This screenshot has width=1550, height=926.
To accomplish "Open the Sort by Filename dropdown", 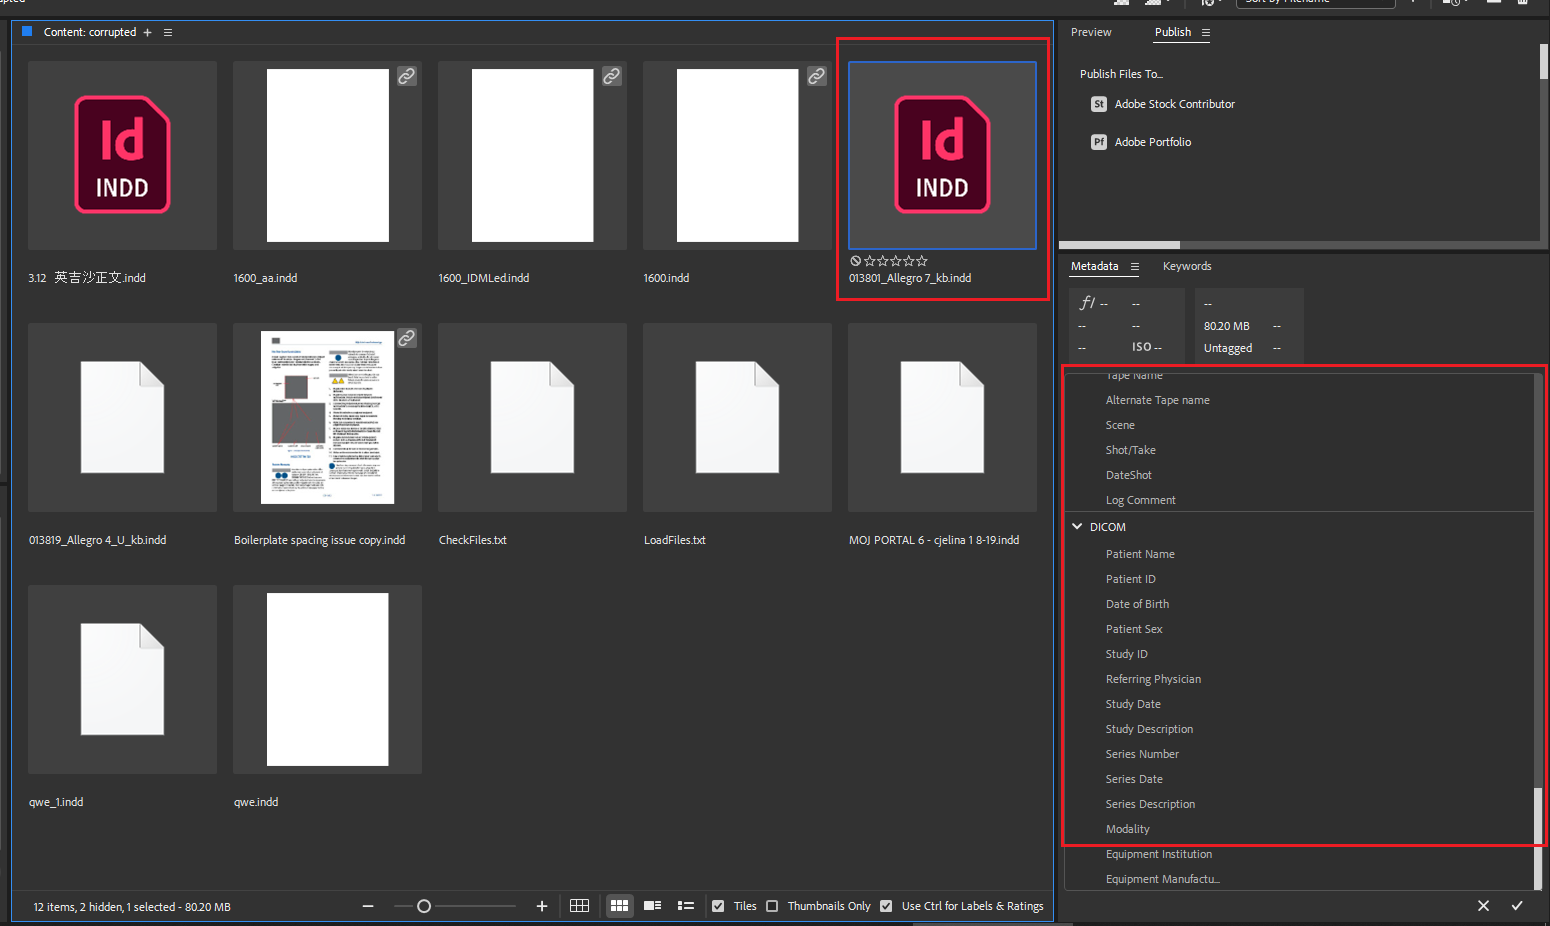I will (x=1316, y=3).
